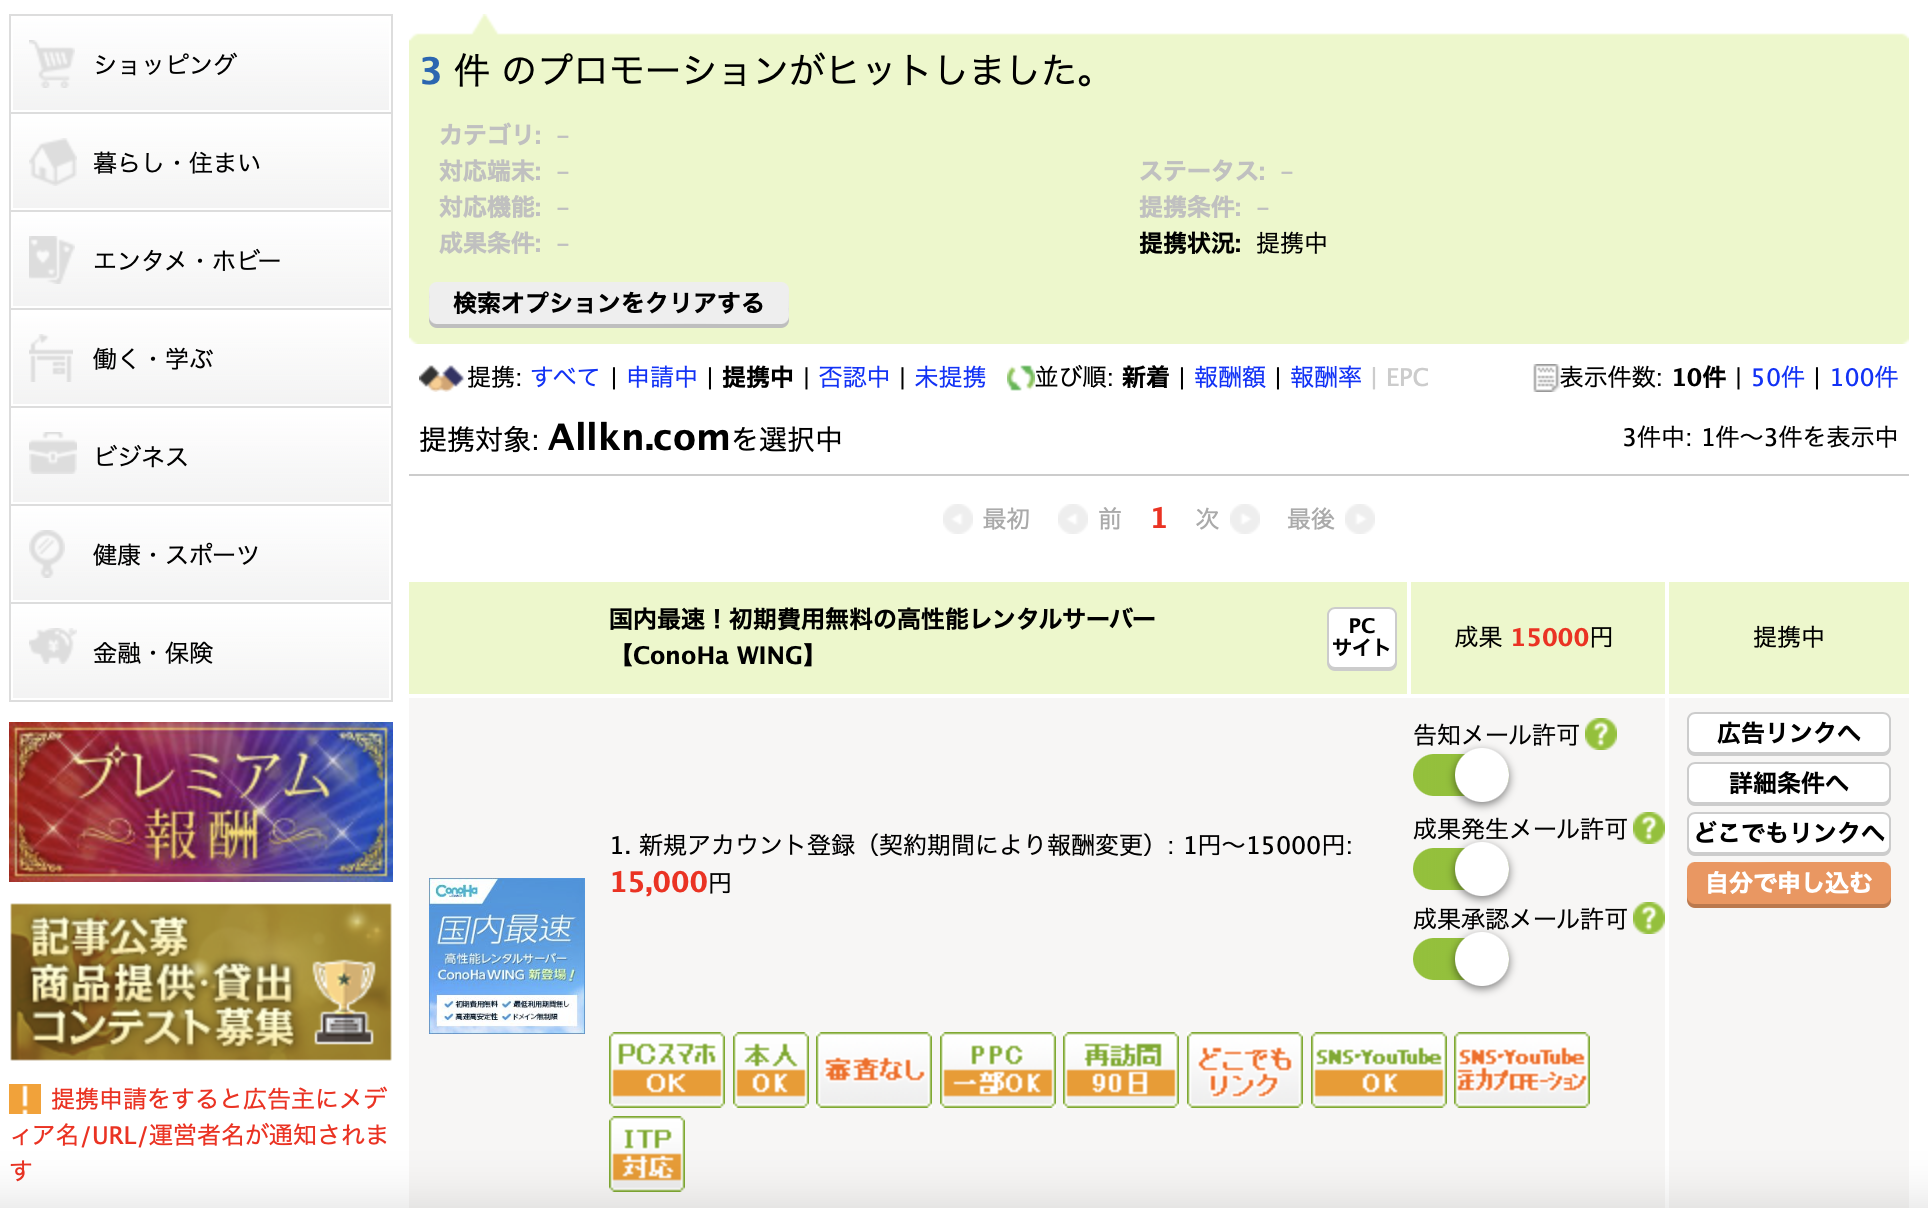Open the ビジネス category
The image size is (1928, 1208).
[x=201, y=455]
